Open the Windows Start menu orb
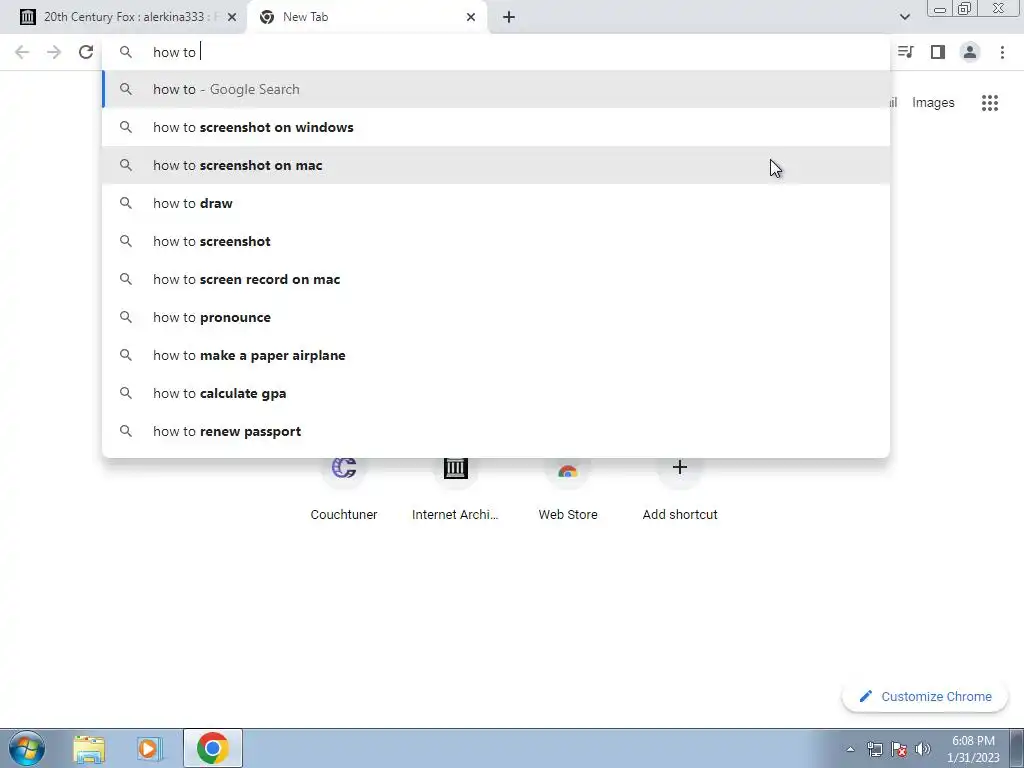Image resolution: width=1024 pixels, height=768 pixels. (27, 748)
